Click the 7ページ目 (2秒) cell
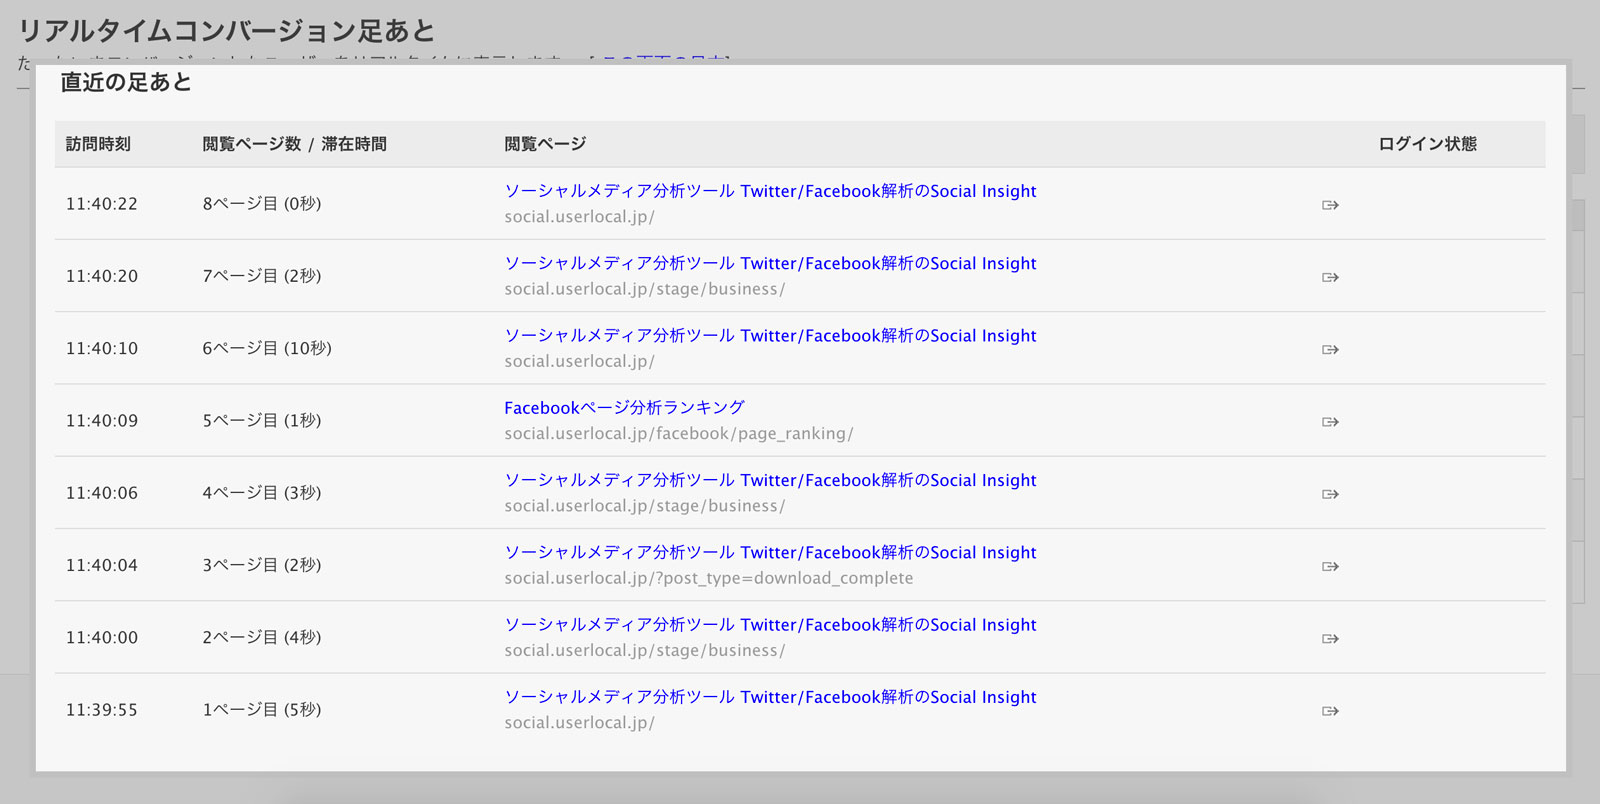 click(x=262, y=276)
